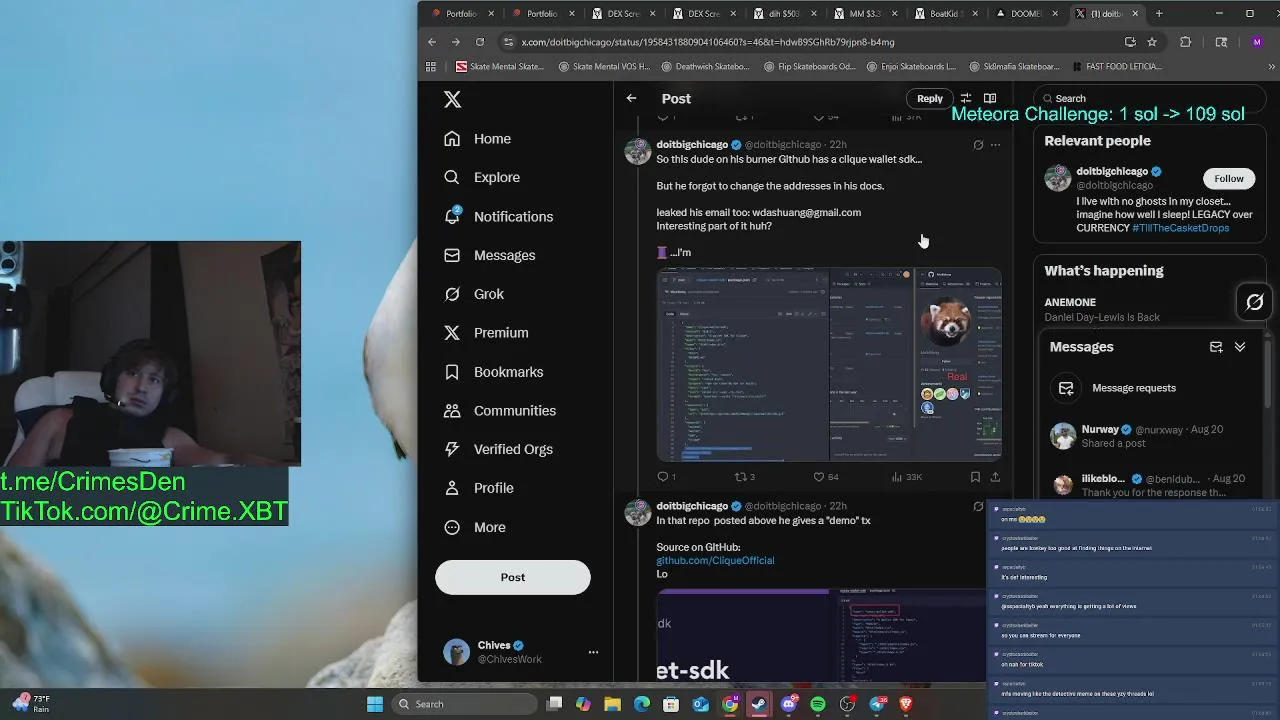Image resolution: width=1280 pixels, height=720 pixels.
Task: Open the #TillTheCasketDrops hashtag
Action: tap(1180, 228)
